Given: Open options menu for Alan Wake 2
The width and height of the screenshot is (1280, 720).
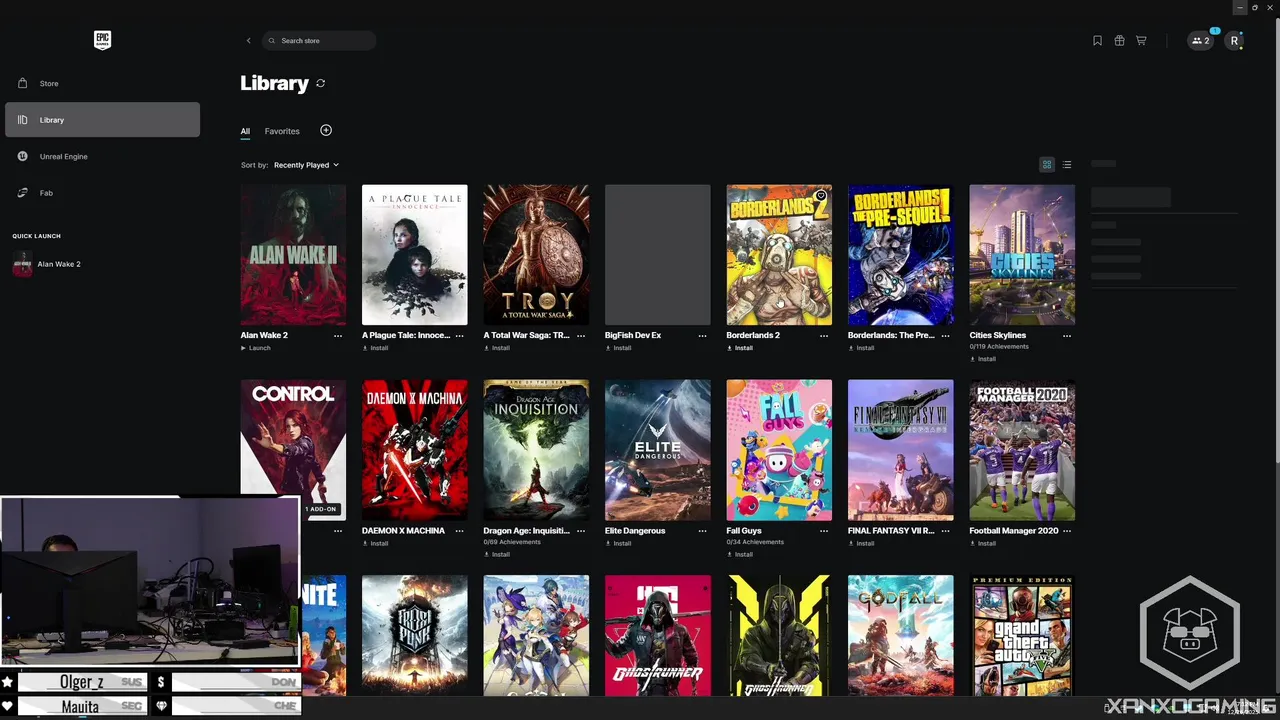Looking at the screenshot, I should tap(338, 336).
